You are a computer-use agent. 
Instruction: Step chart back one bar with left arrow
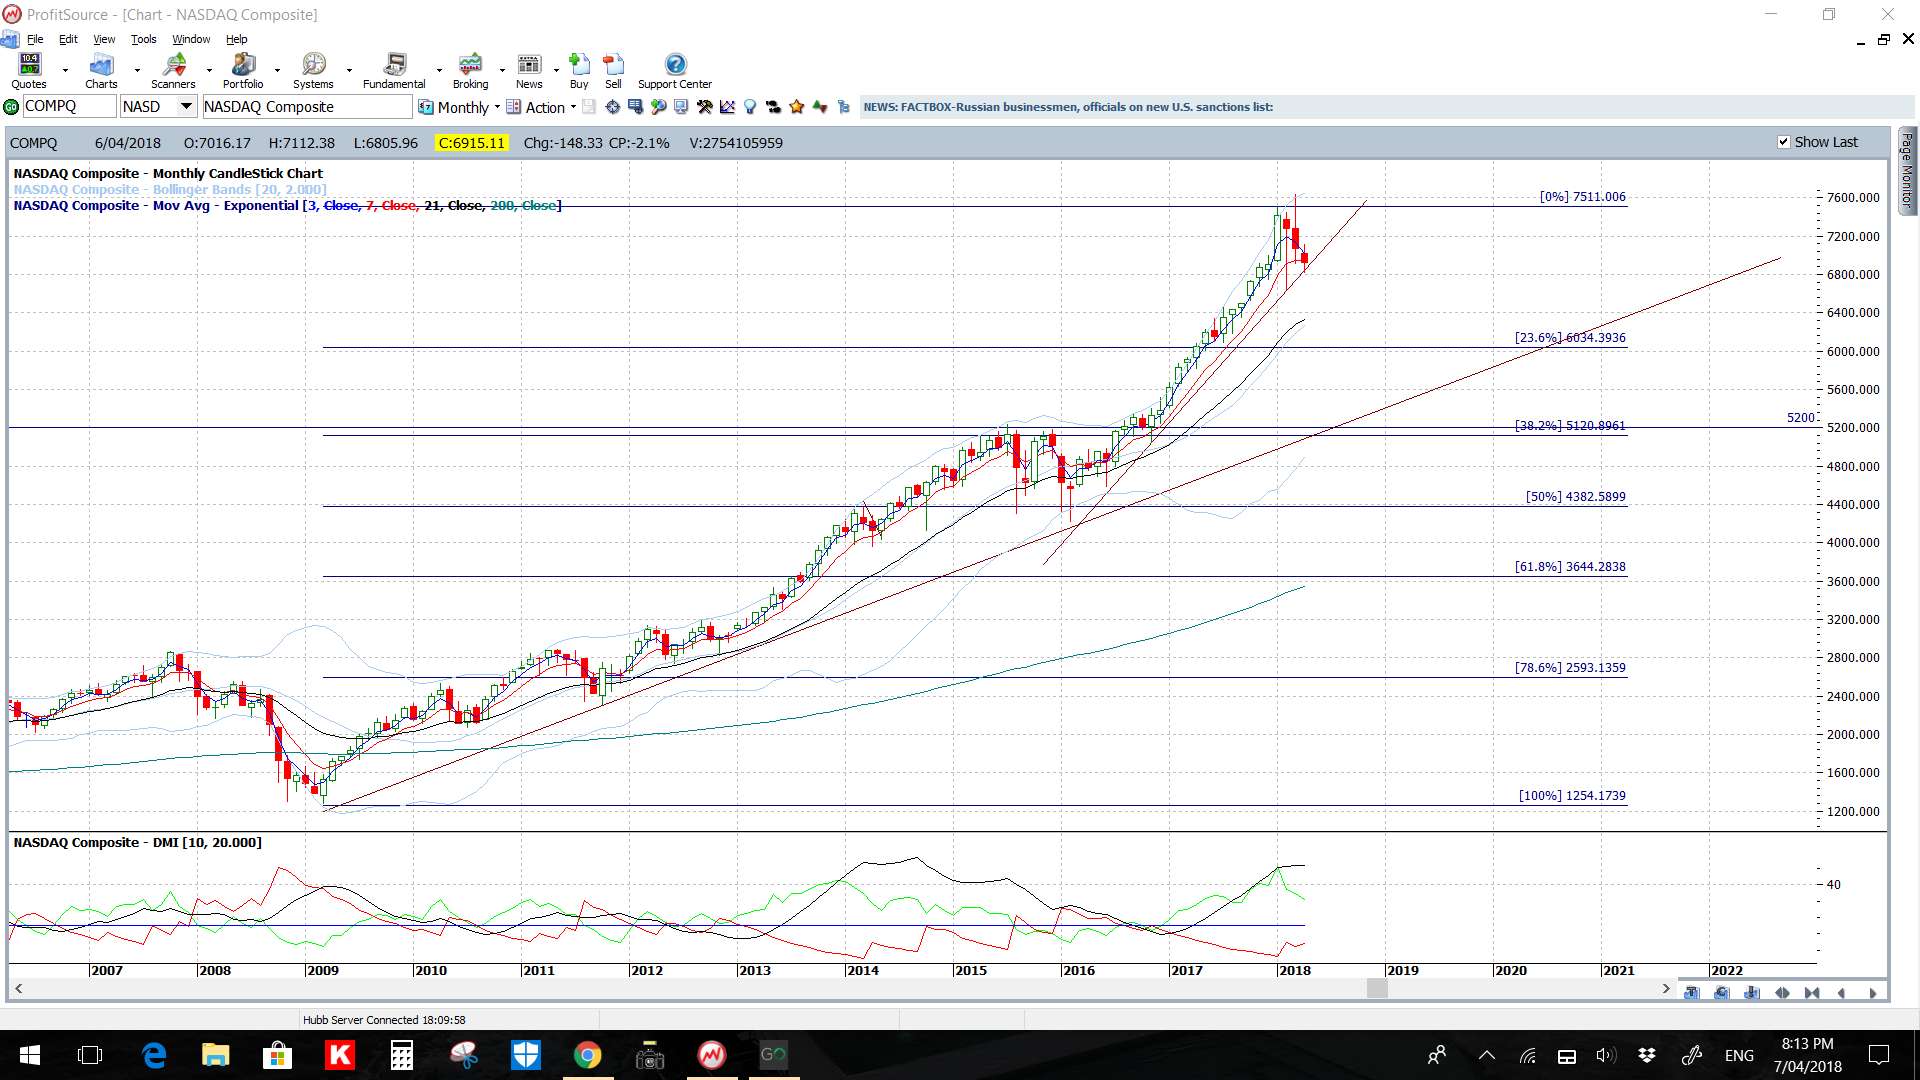[x=1841, y=993]
